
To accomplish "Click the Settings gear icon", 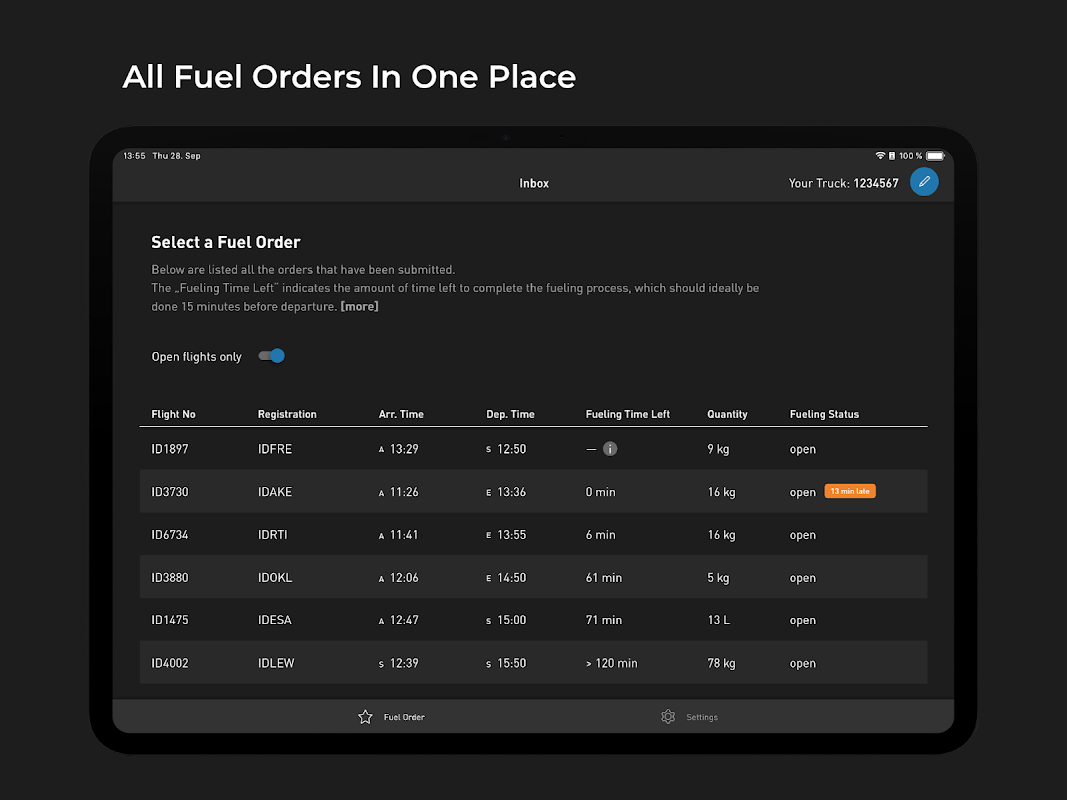I will click(x=668, y=717).
